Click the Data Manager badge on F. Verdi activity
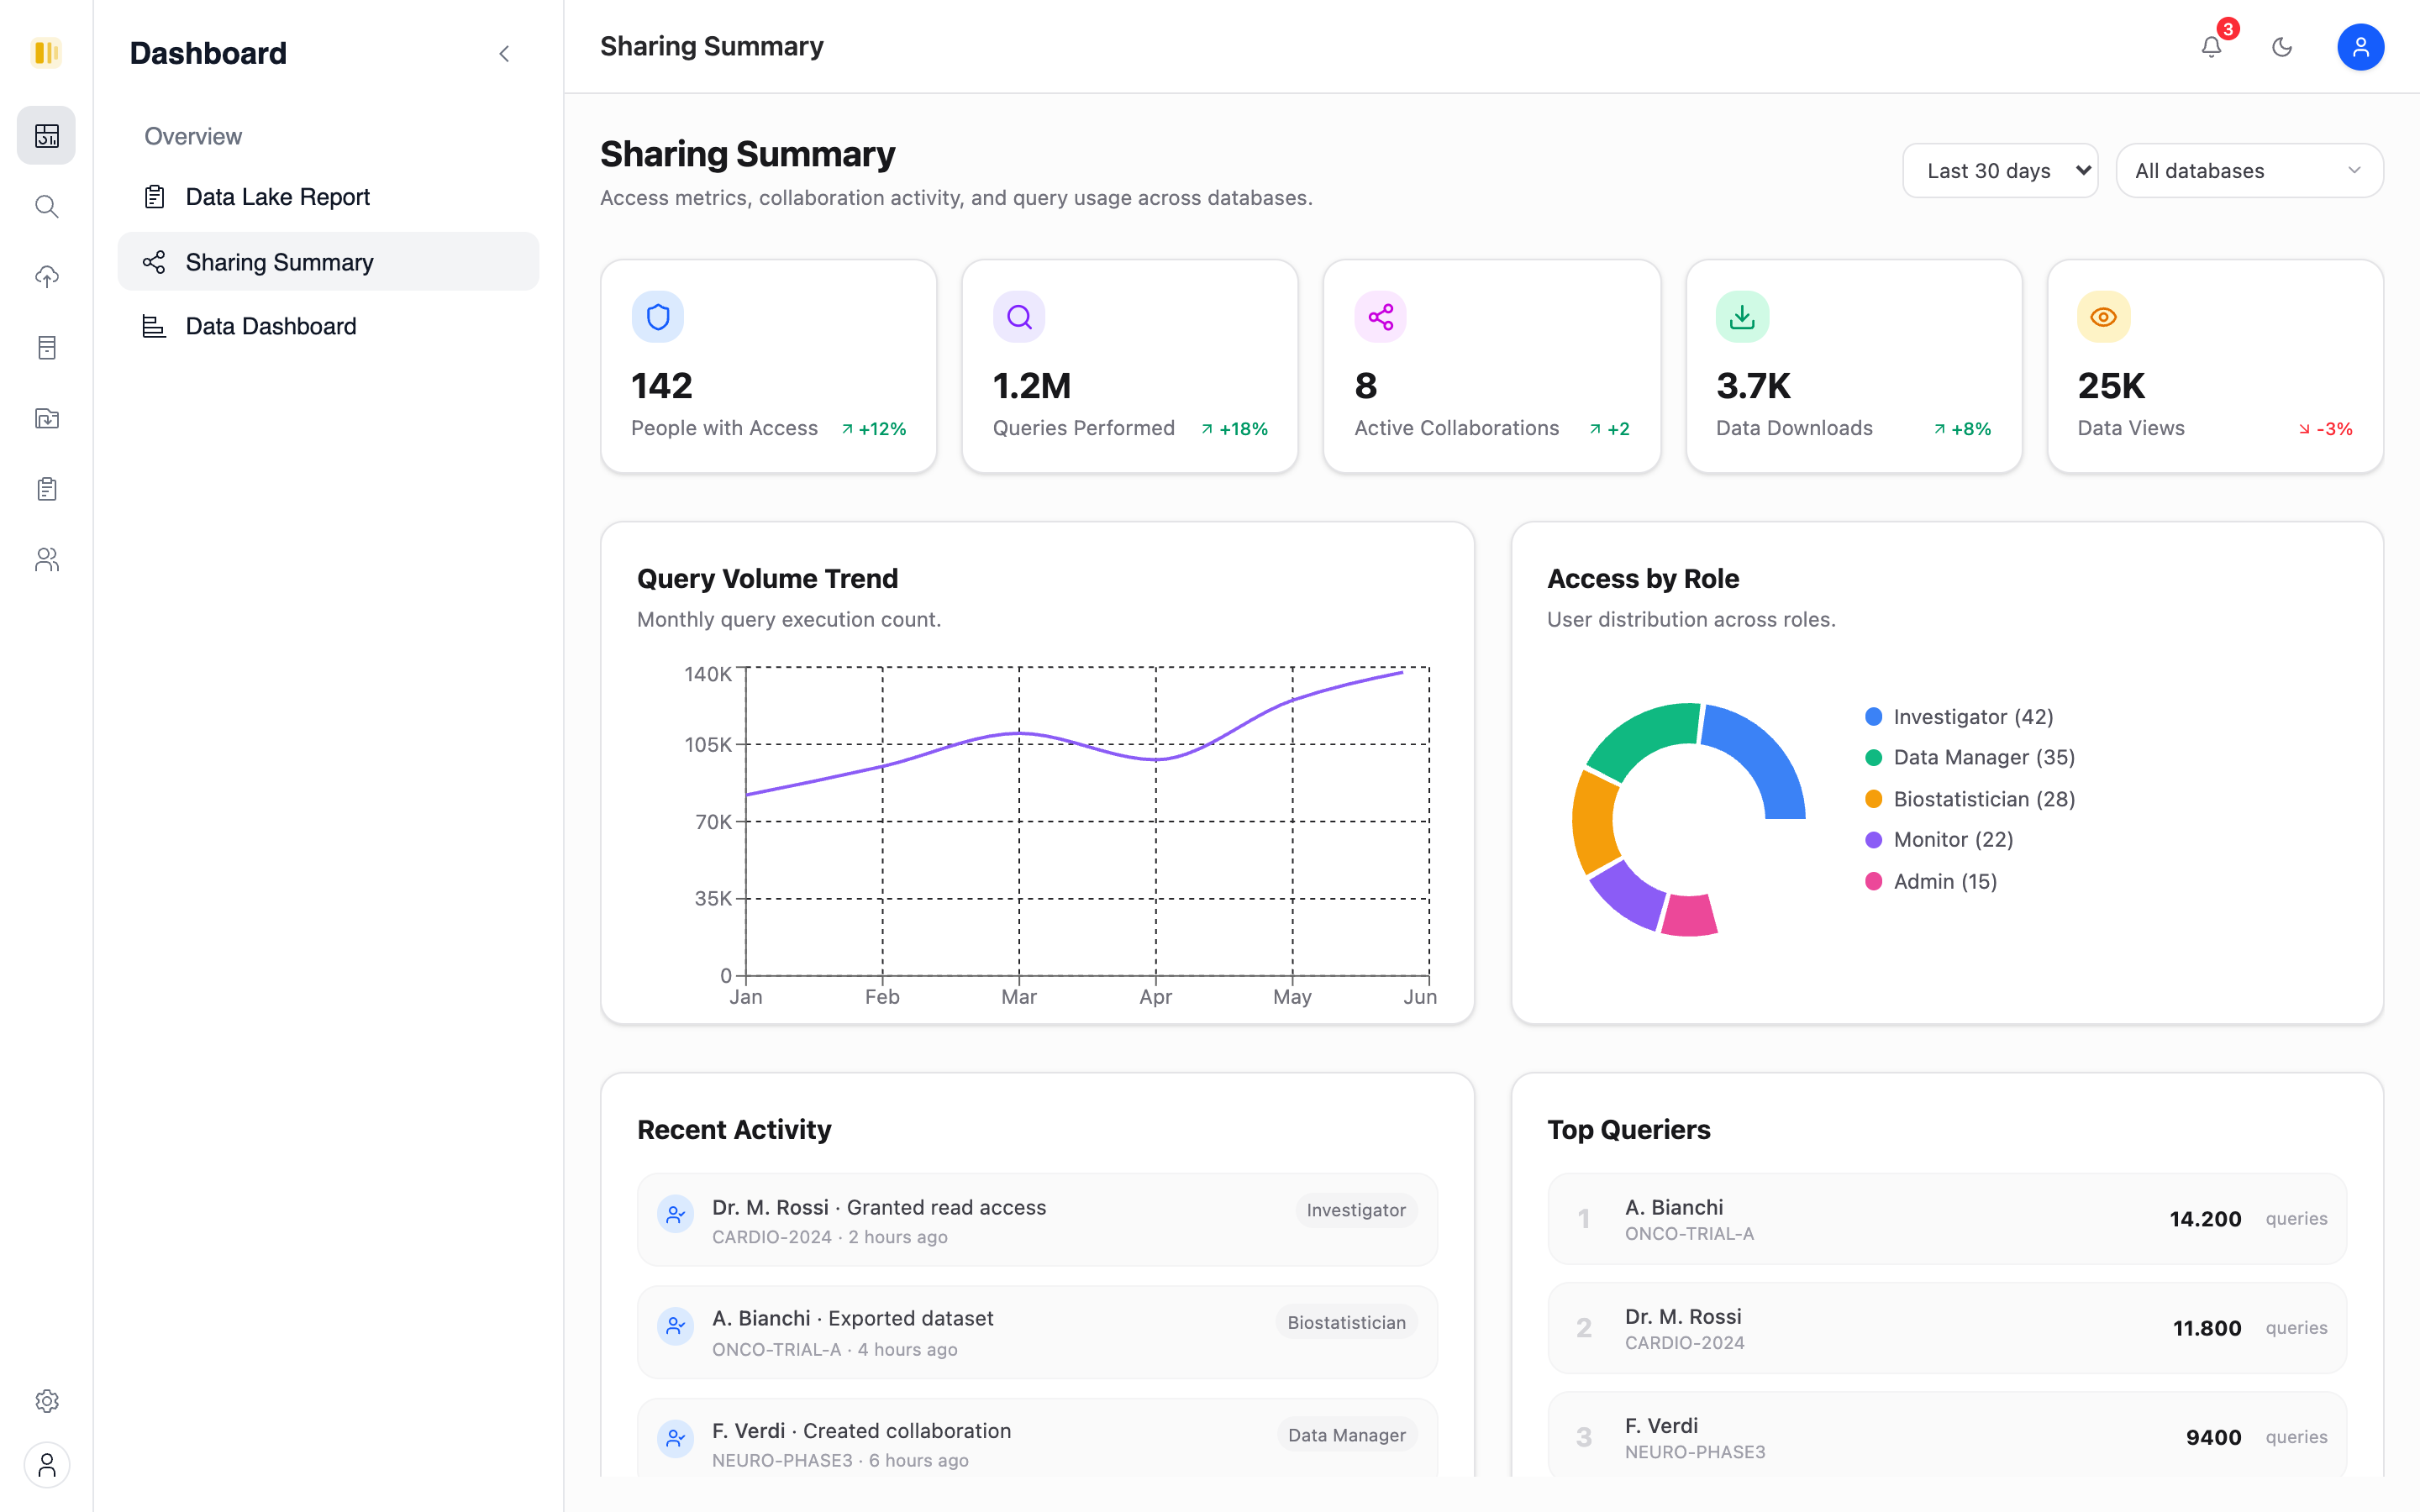The height and width of the screenshot is (1512, 2420). [x=1346, y=1435]
